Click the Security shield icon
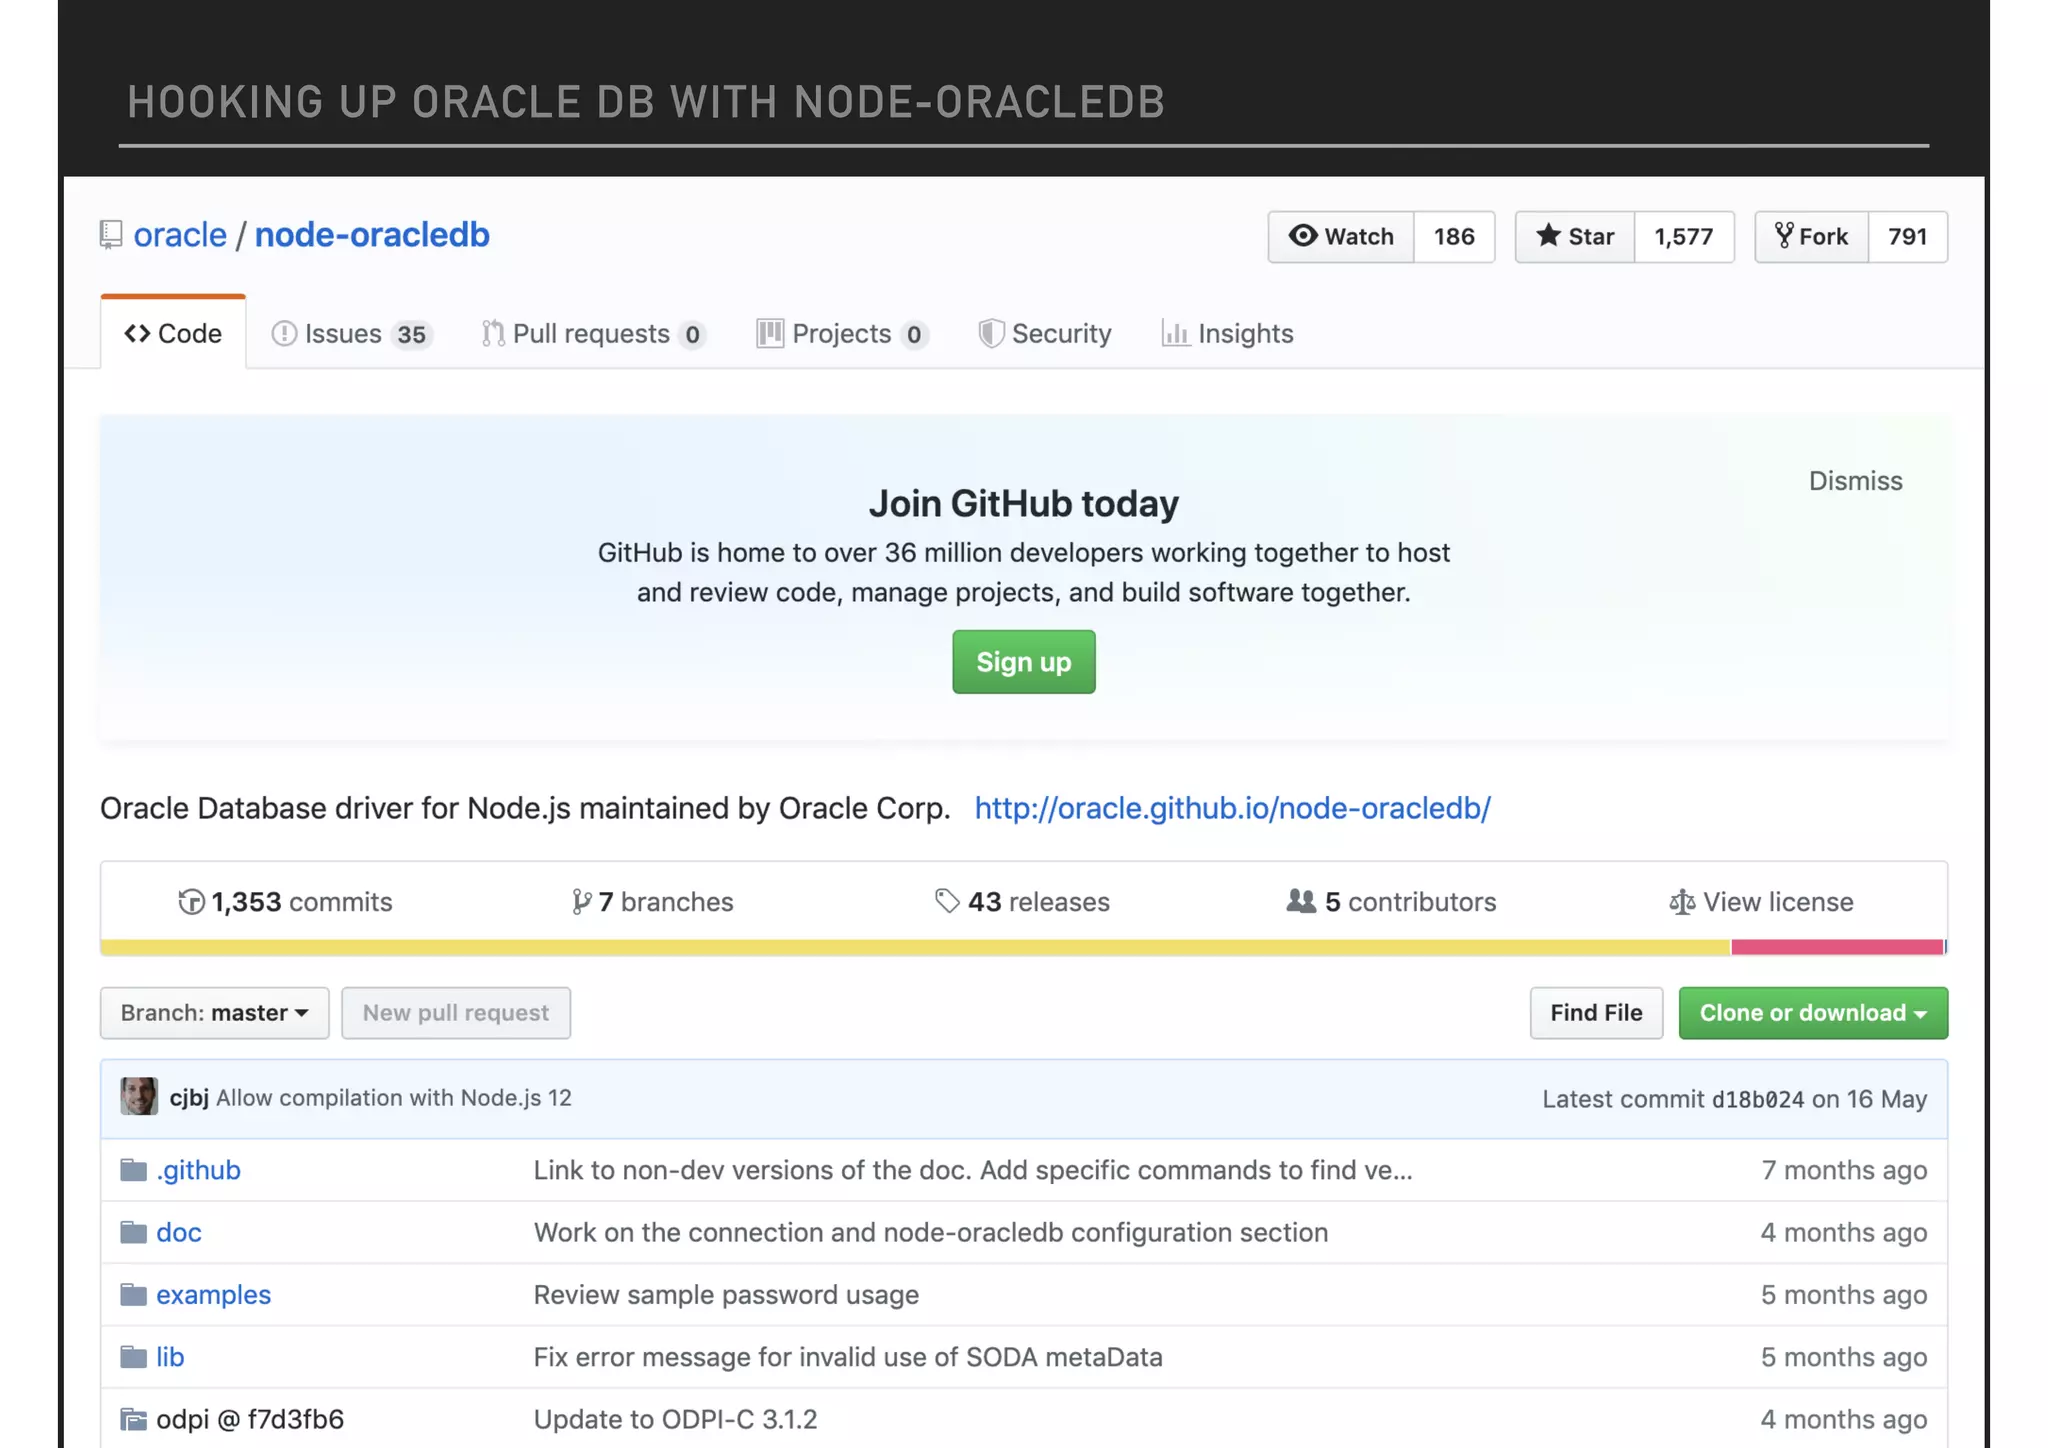 tap(991, 333)
